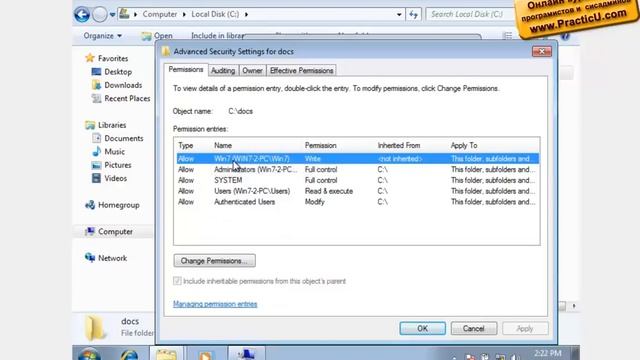Open Recent Places in navigation pane
This screenshot has width=640, height=360.
(x=121, y=98)
